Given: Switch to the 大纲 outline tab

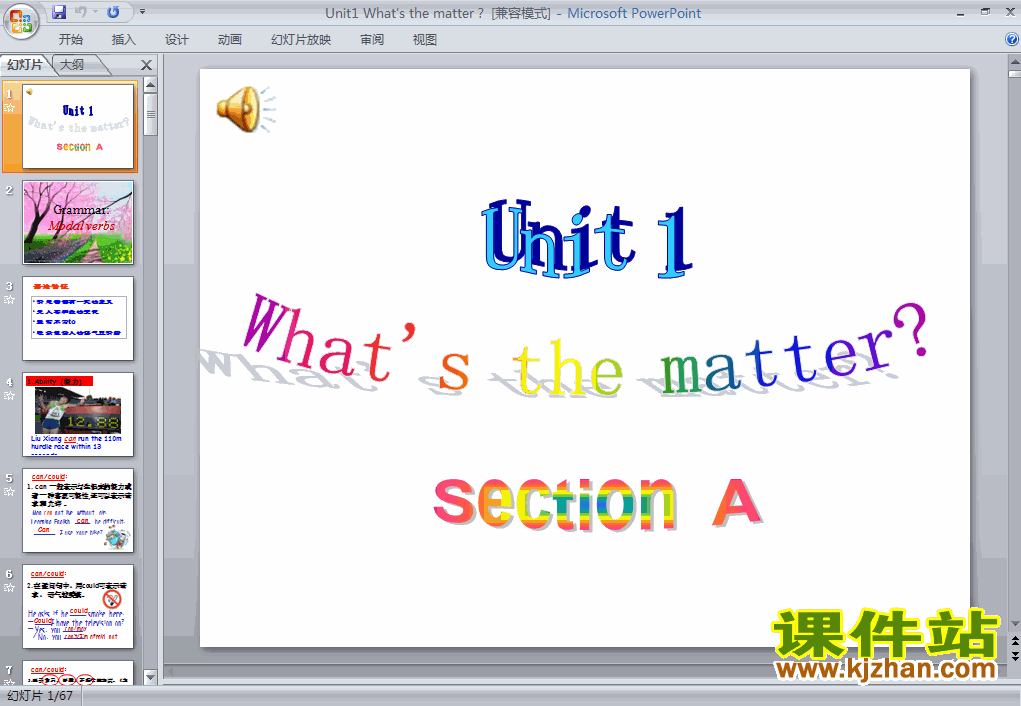Looking at the screenshot, I should pos(73,64).
